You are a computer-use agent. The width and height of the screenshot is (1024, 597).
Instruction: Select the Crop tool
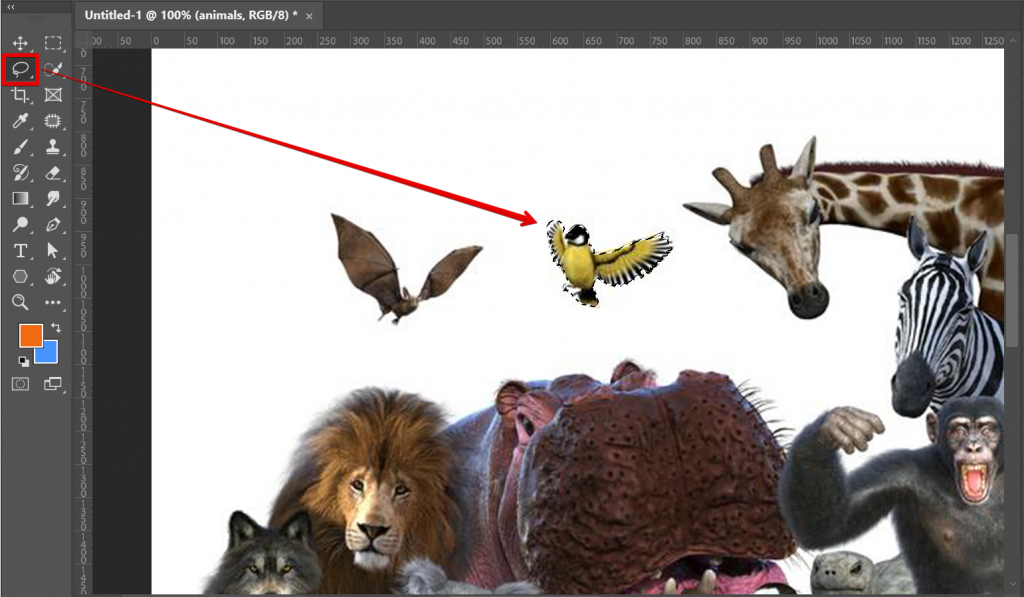[21, 95]
